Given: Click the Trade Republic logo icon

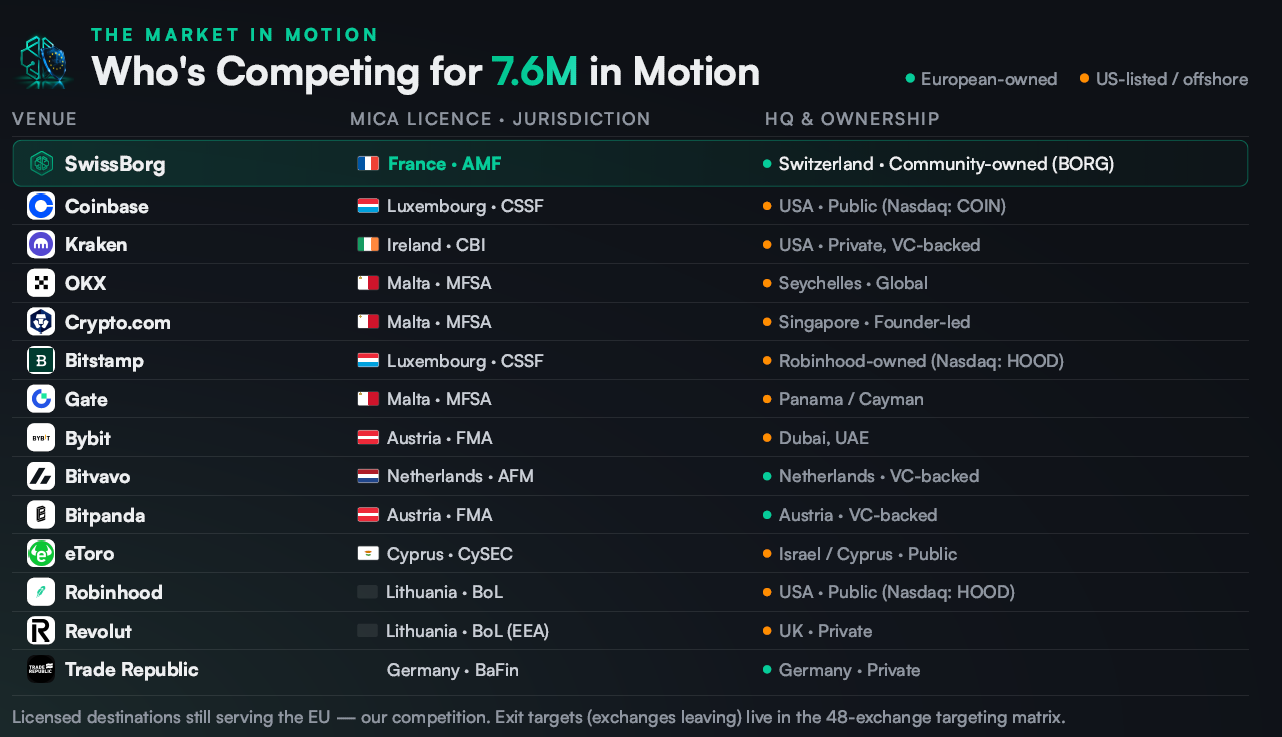Looking at the screenshot, I should (41, 669).
